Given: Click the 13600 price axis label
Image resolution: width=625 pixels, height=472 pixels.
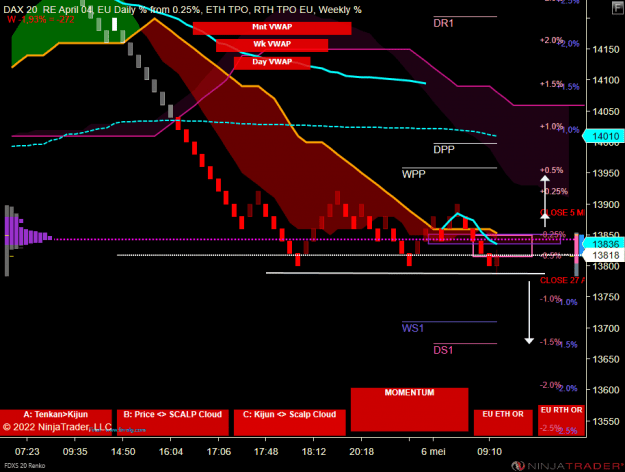Looking at the screenshot, I should click(606, 390).
